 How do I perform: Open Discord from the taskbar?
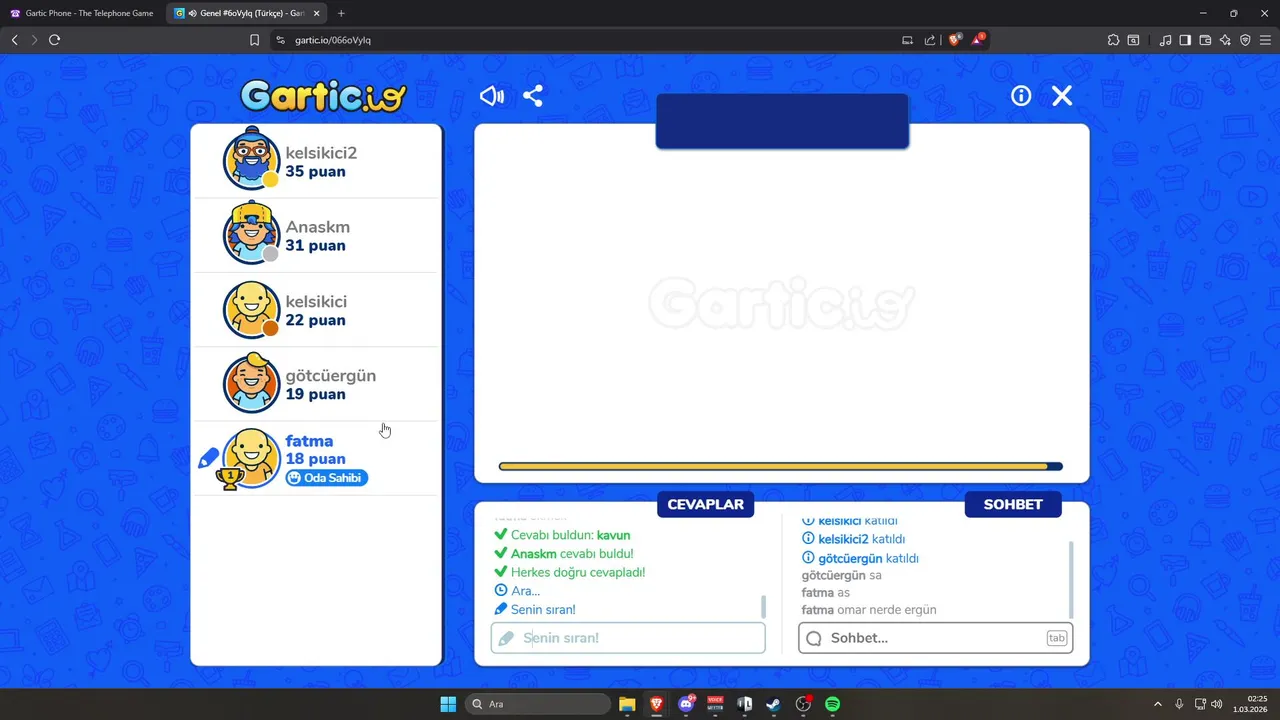[686, 704]
